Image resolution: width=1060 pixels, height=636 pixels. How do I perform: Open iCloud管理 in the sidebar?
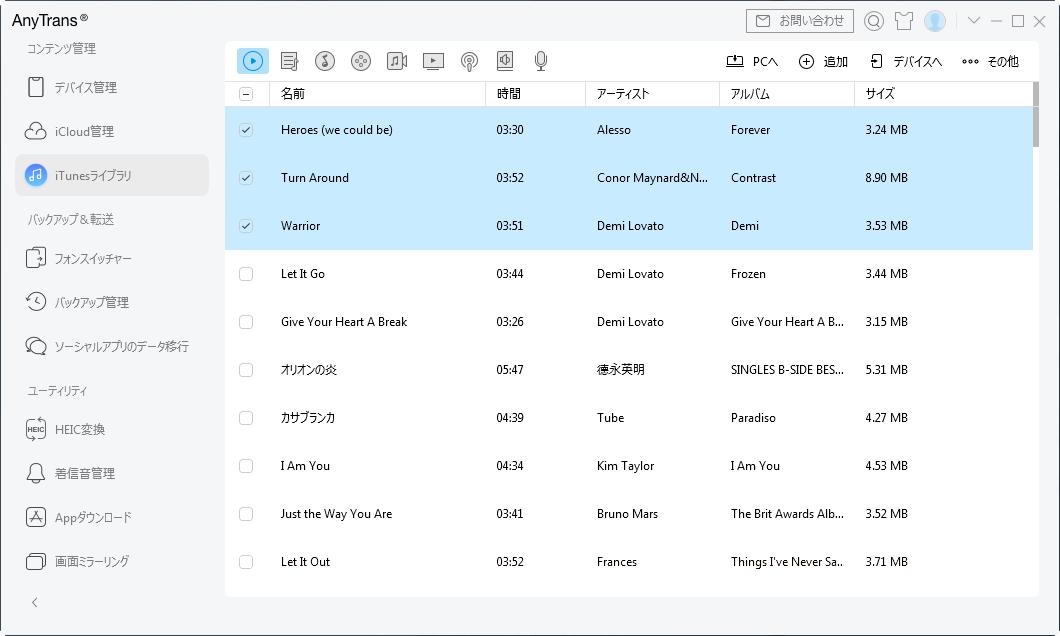112,131
